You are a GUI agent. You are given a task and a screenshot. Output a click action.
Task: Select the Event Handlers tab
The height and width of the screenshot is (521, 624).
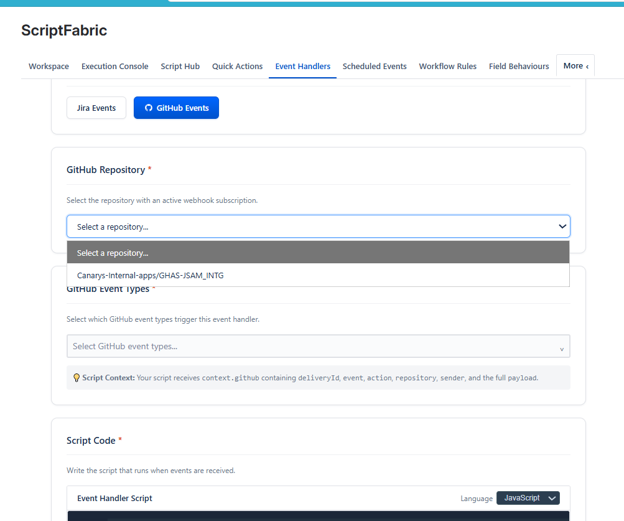pos(302,66)
